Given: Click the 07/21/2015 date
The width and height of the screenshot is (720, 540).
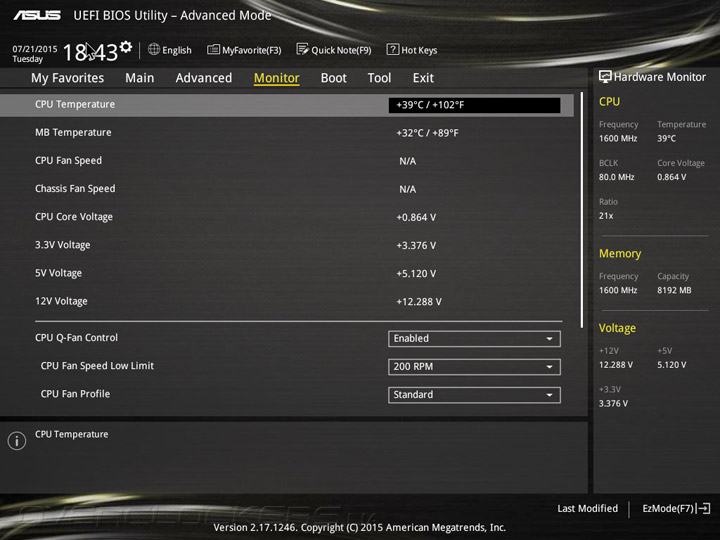Looking at the screenshot, I should tap(34, 49).
